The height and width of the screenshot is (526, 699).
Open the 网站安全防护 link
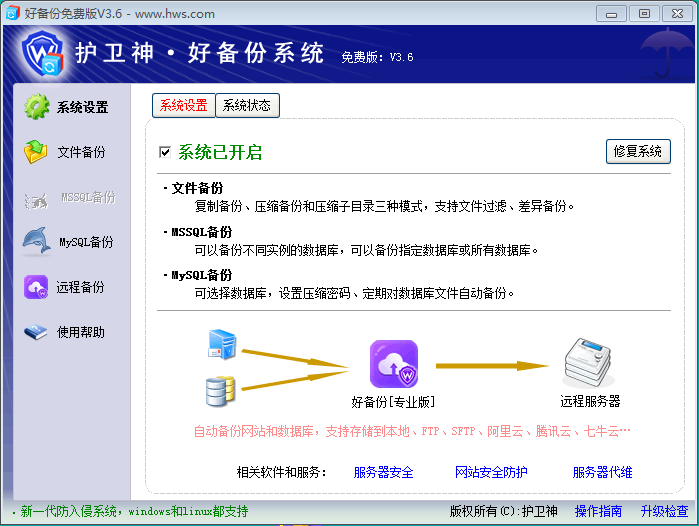coord(491,472)
